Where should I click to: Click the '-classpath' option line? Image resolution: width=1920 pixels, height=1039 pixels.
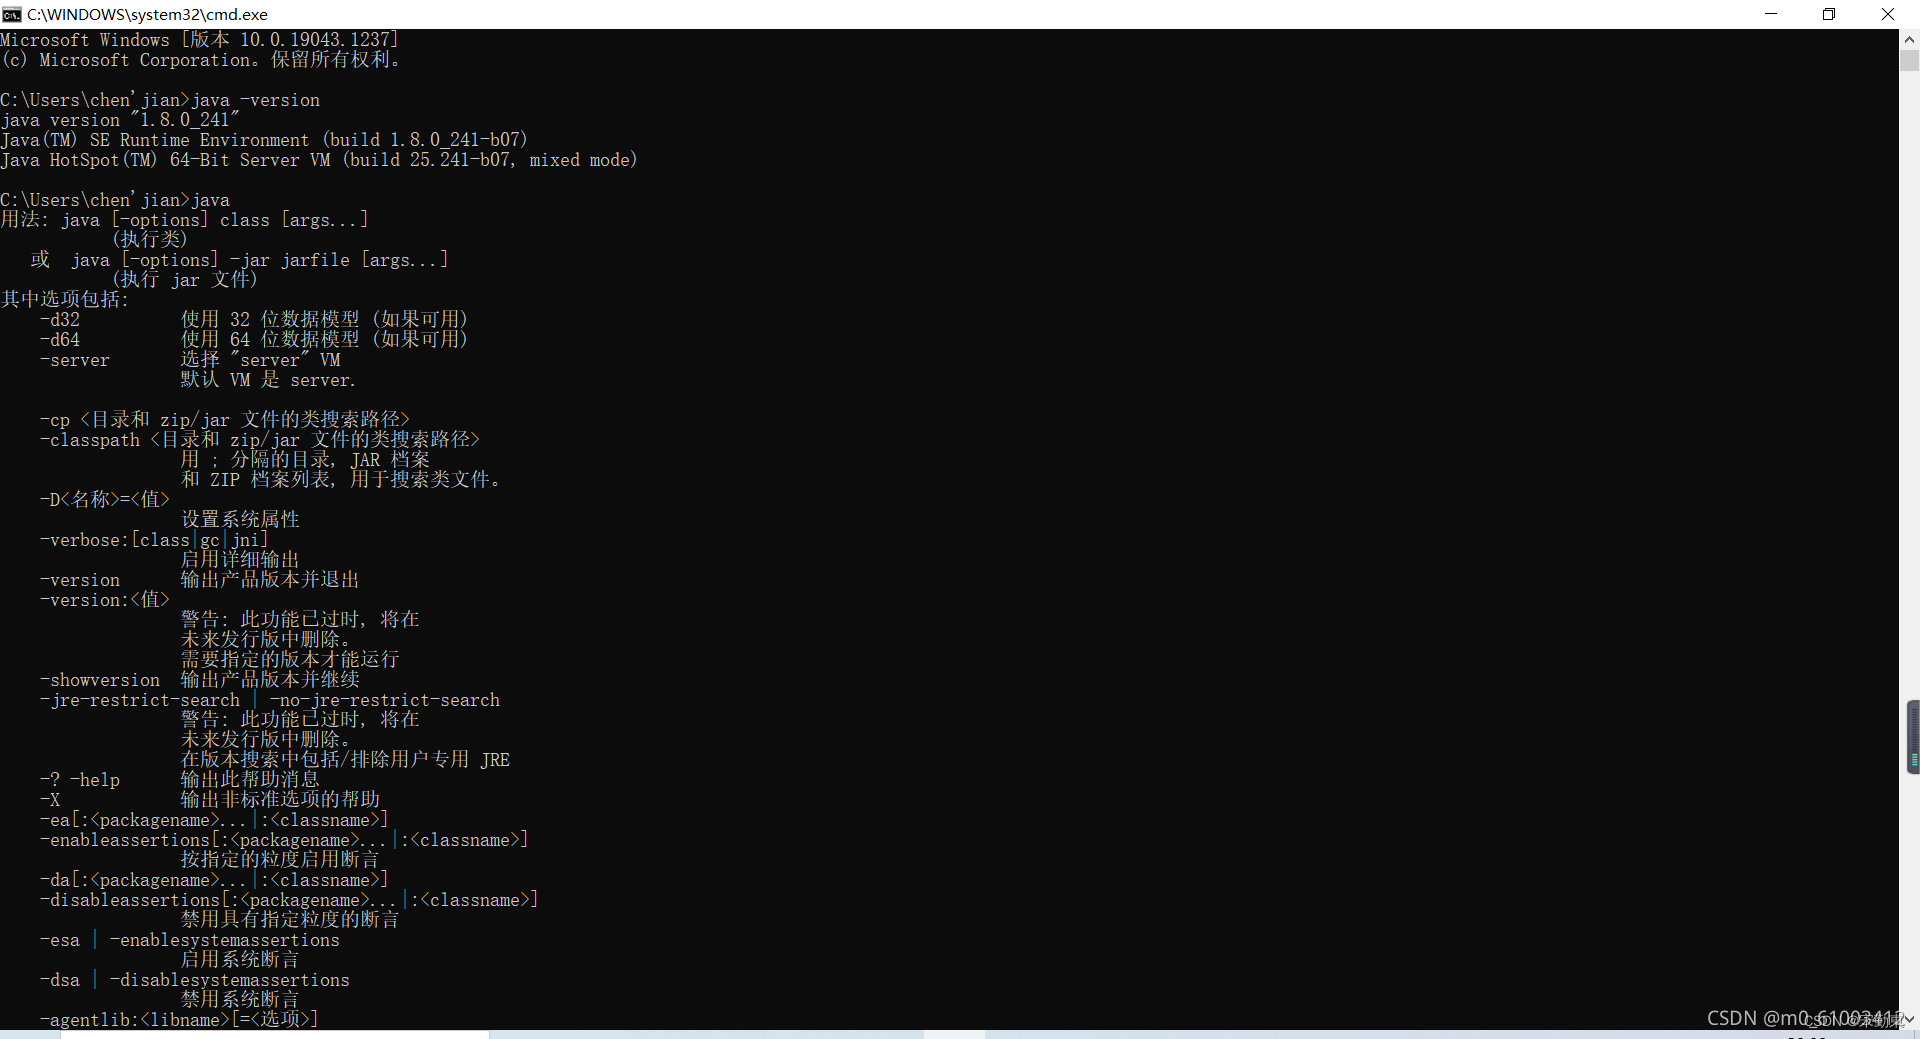[260, 440]
